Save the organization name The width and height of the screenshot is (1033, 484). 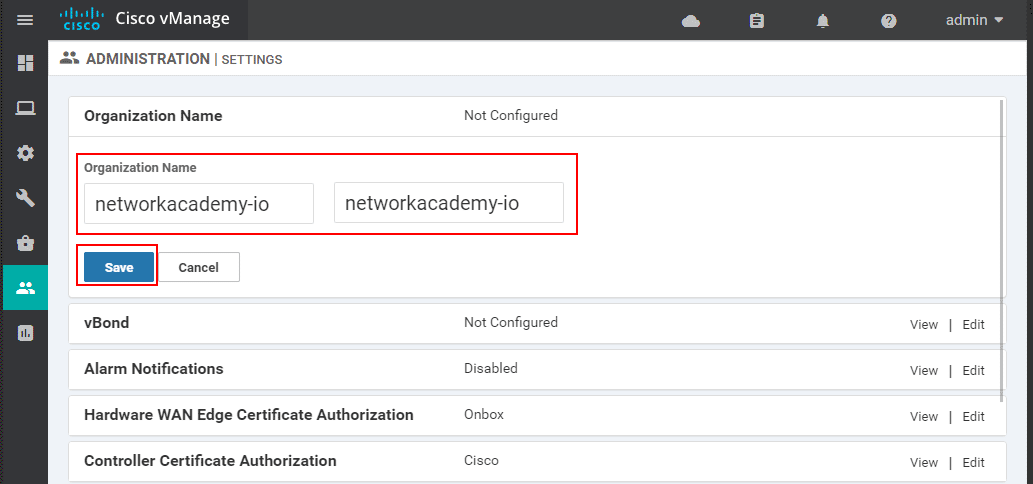tap(119, 267)
